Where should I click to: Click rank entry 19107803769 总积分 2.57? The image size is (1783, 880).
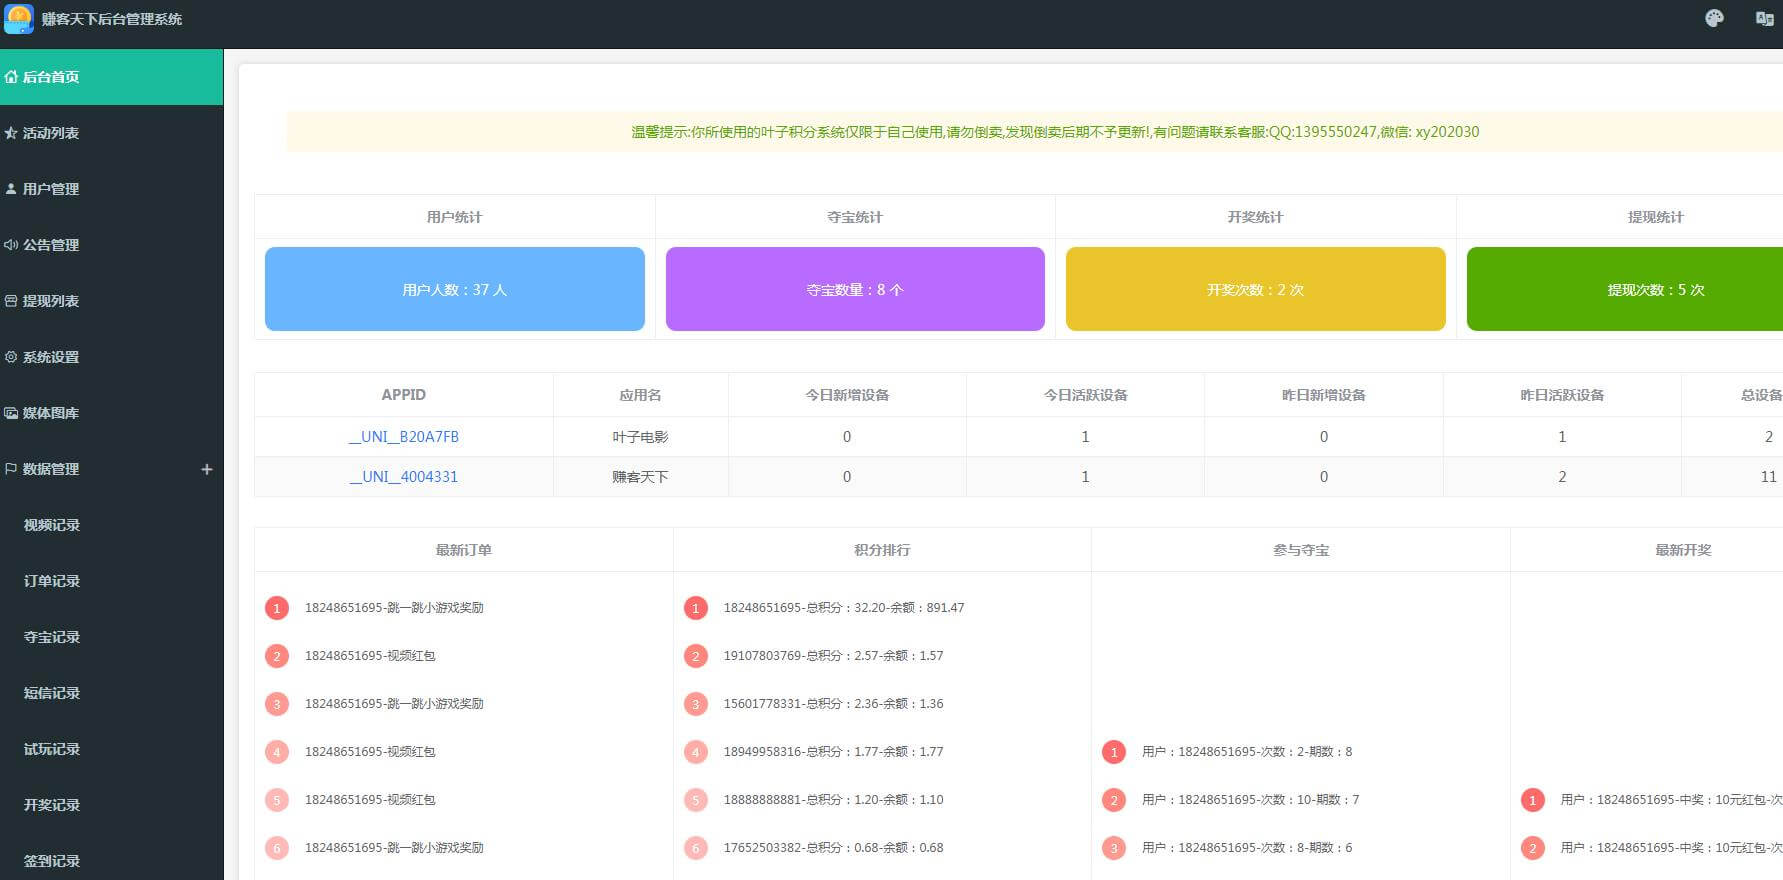tap(834, 656)
